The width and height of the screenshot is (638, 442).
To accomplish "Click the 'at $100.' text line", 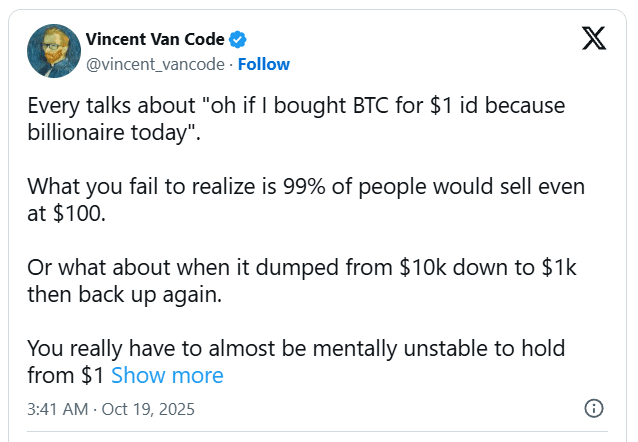I will [x=66, y=213].
